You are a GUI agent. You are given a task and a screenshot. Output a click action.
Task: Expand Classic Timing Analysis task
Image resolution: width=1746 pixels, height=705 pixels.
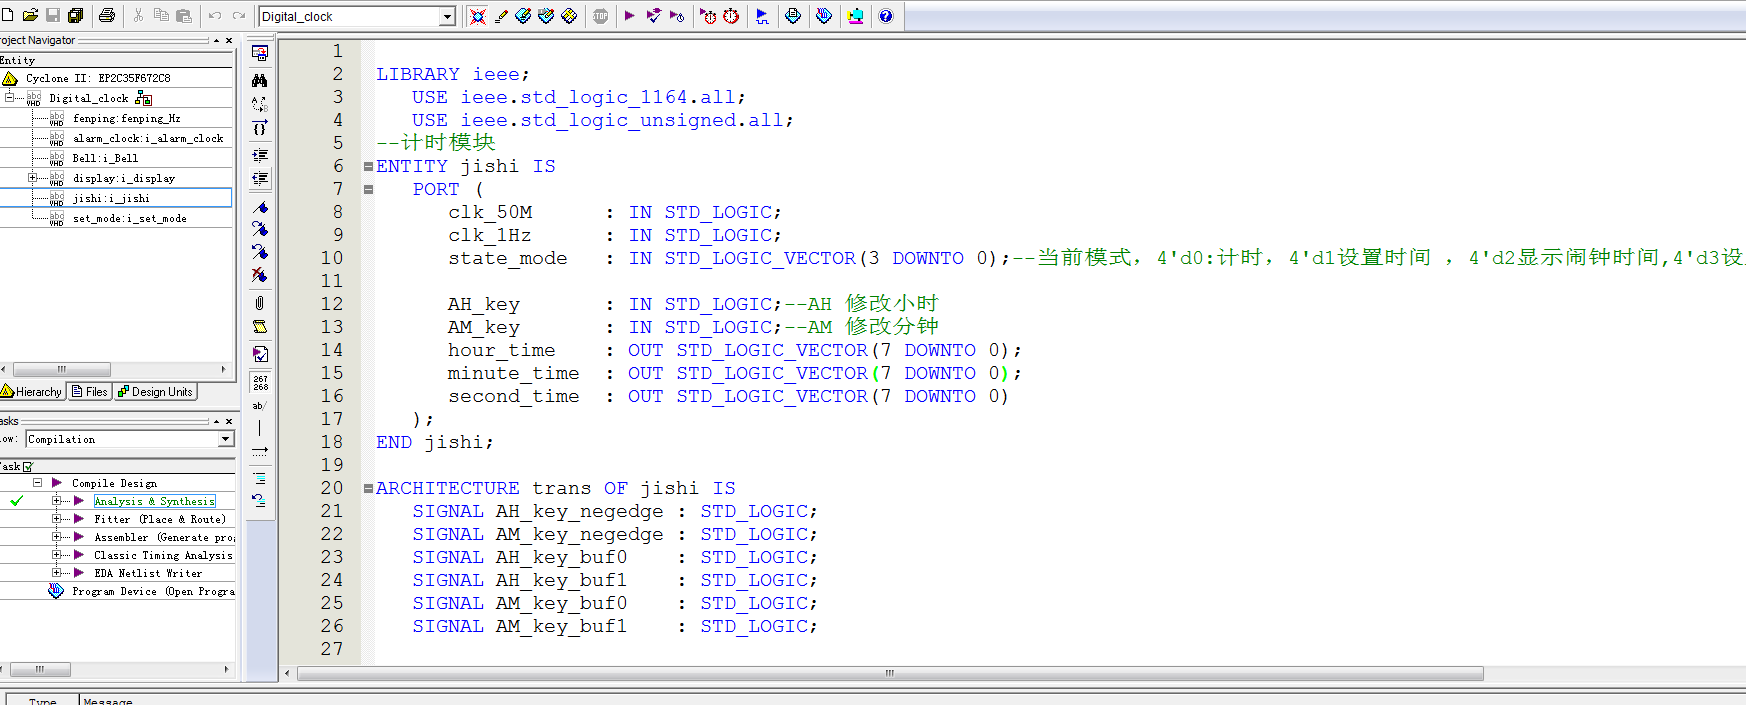point(57,555)
